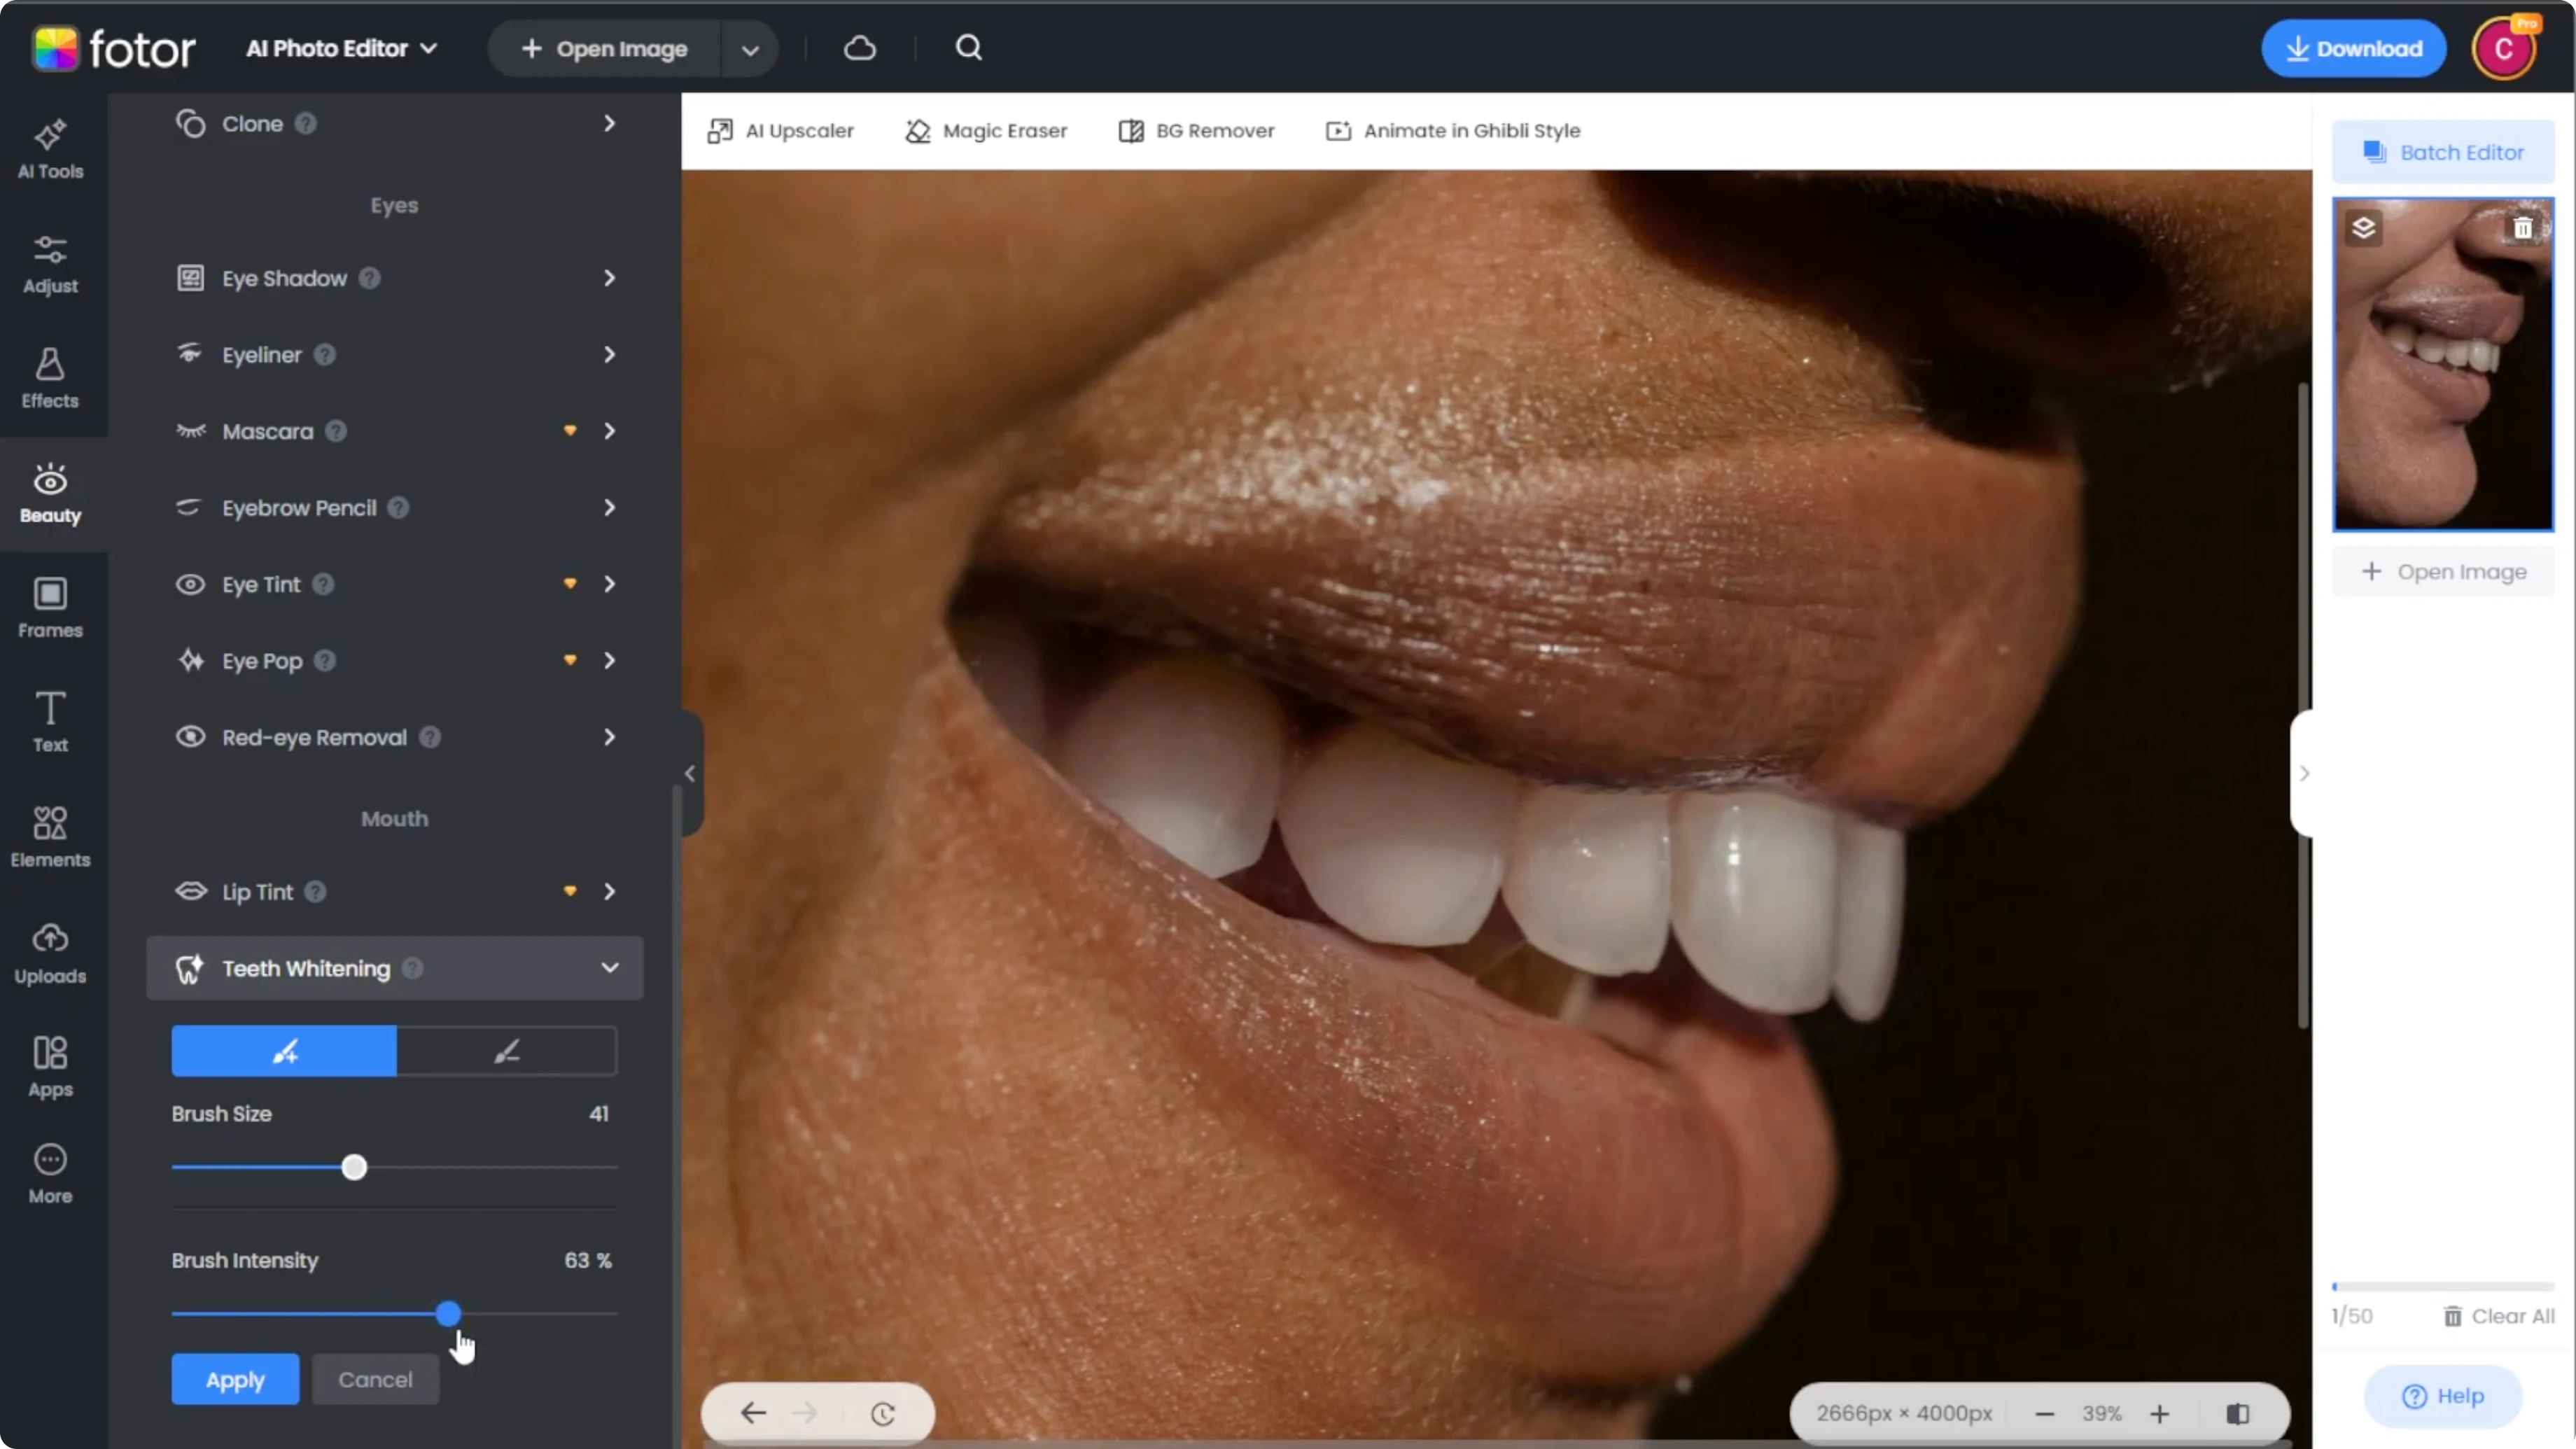Open the Adjust sidebar panel
2576x1449 pixels.
(50, 265)
